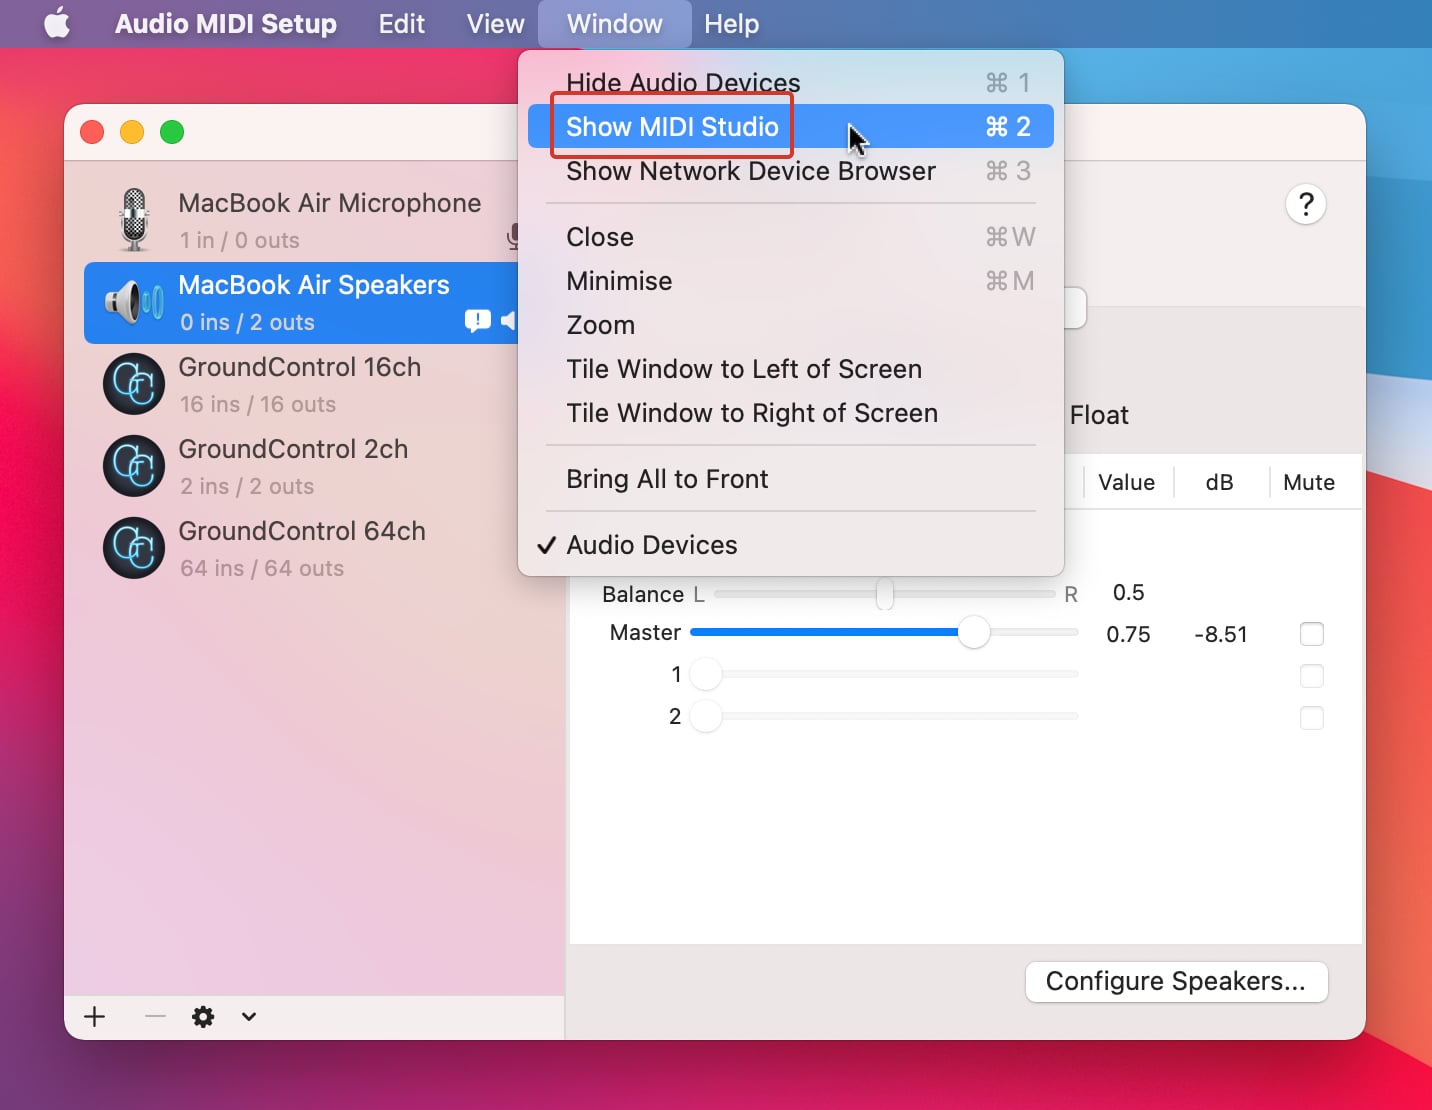Click the MacBook Air Speakers speaker icon
Screen dimensions: 1432x1110
pyautogui.click(x=134, y=302)
